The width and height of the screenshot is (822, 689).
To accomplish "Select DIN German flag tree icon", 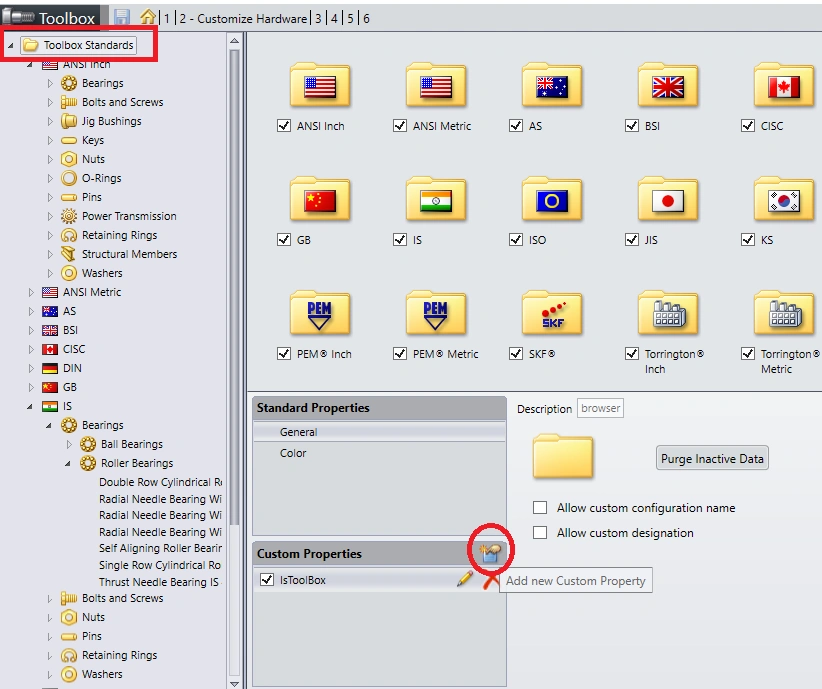I will pos(50,368).
